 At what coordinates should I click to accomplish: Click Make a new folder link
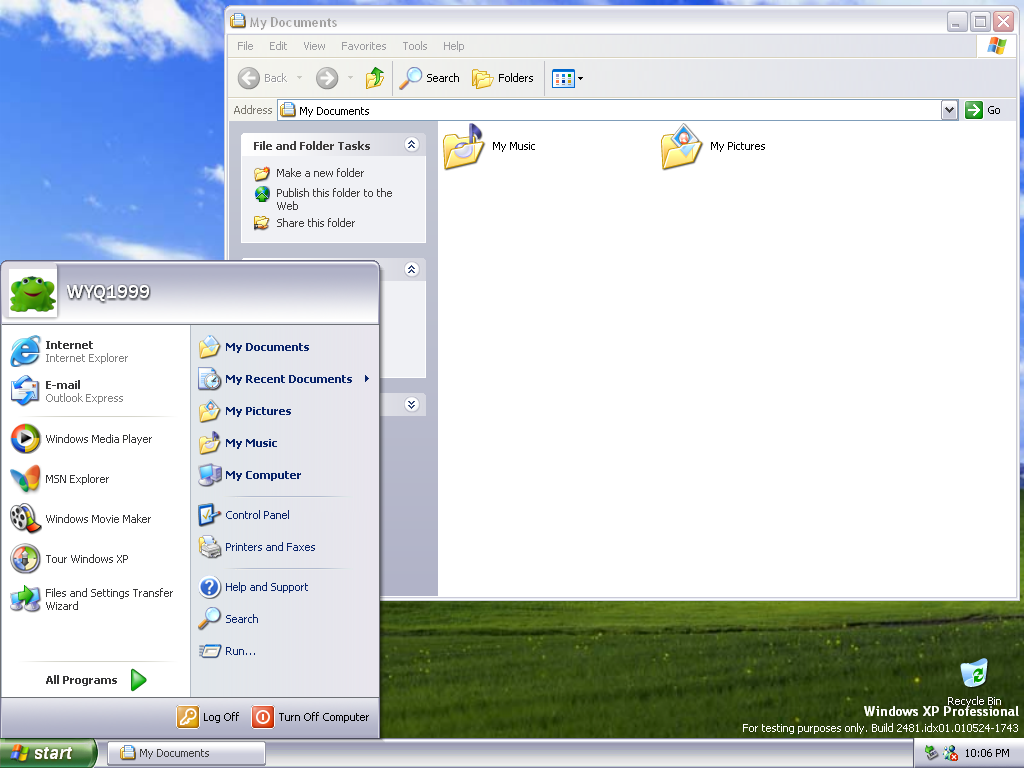pos(319,173)
